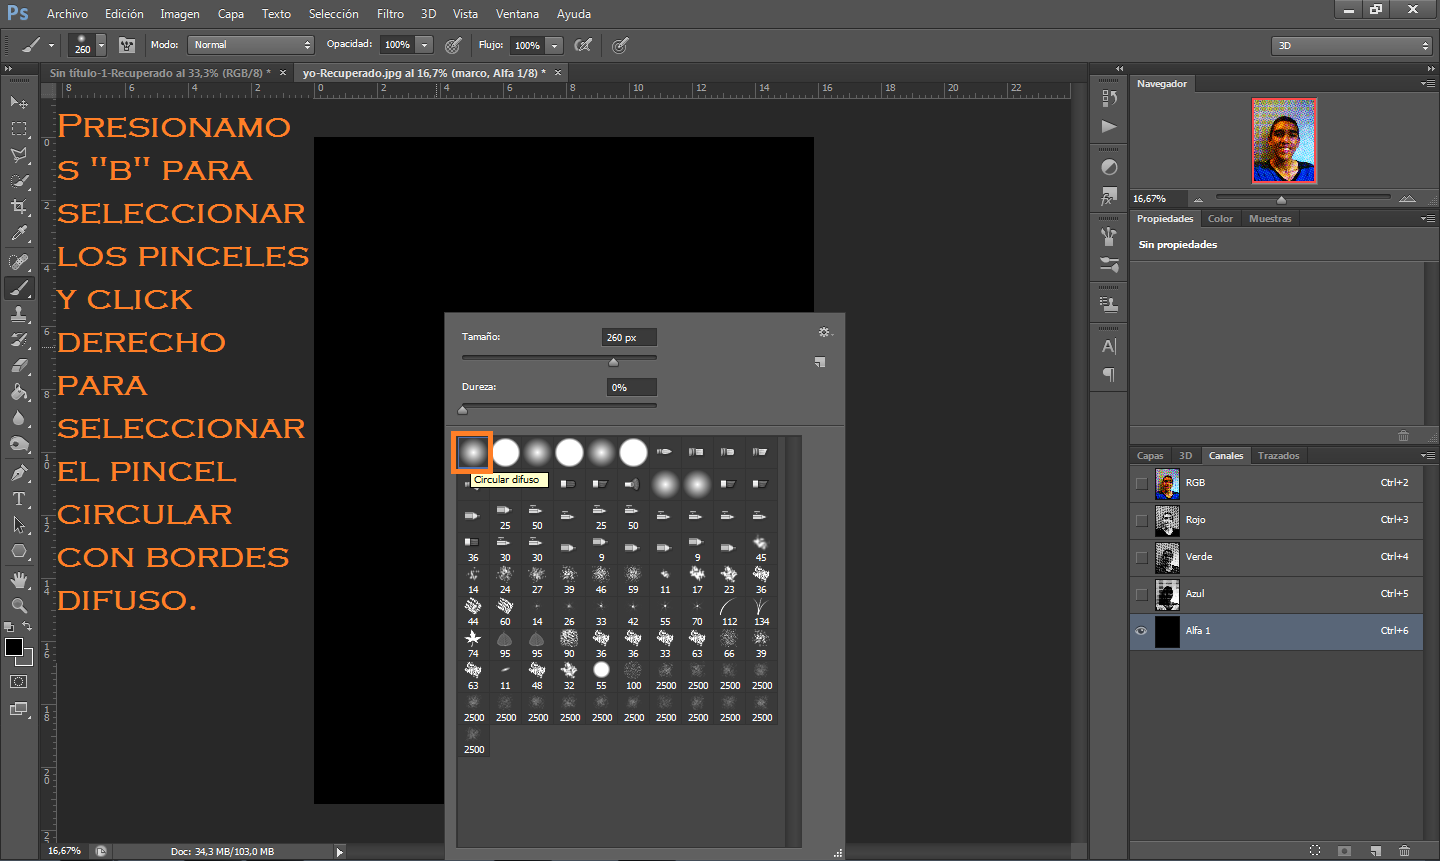This screenshot has width=1440, height=861.
Task: Select the Quick Selection tool
Action: [19, 181]
